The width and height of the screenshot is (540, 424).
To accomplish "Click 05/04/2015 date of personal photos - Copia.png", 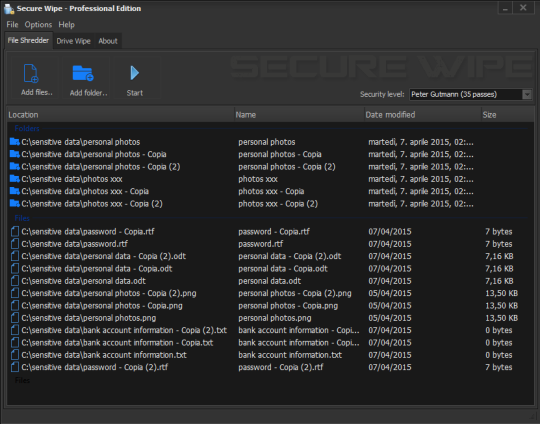I will click(390, 306).
